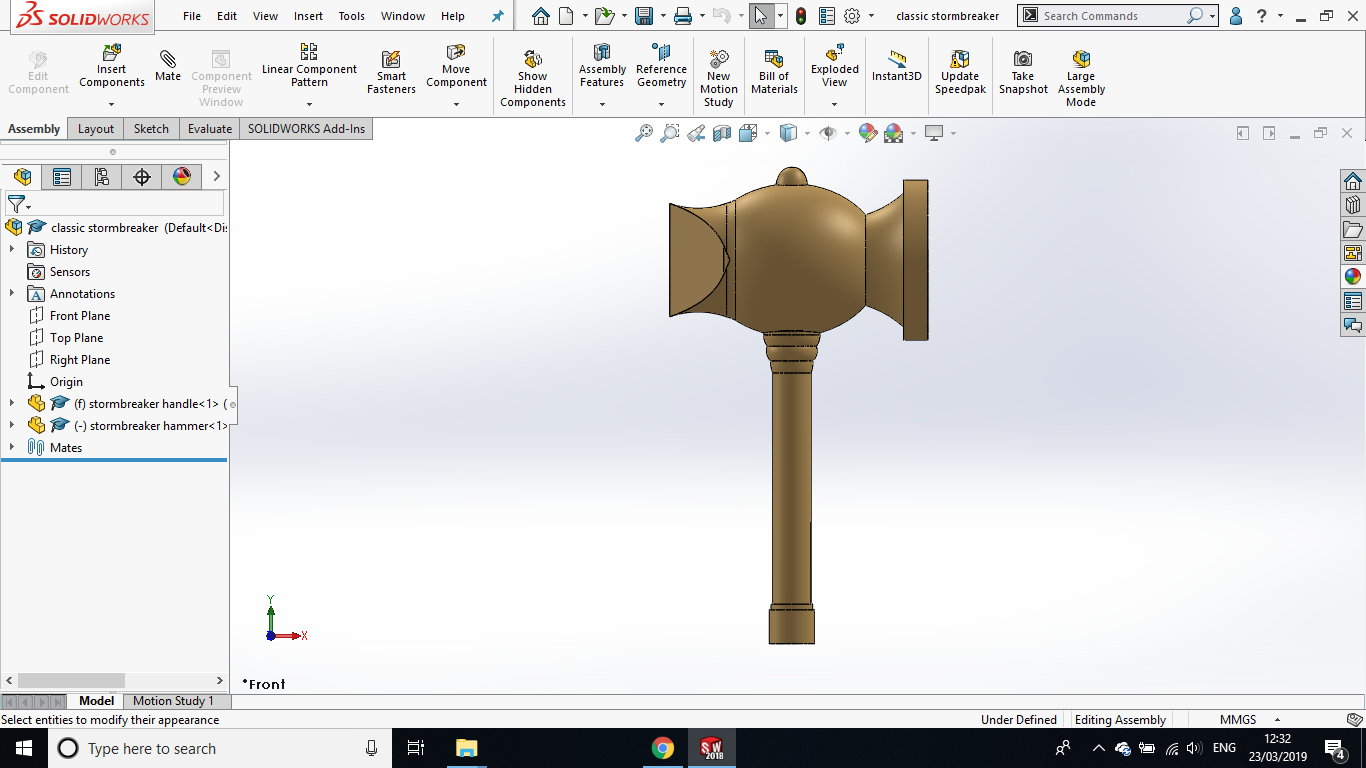
Task: Expand the History tree node
Action: [12, 250]
